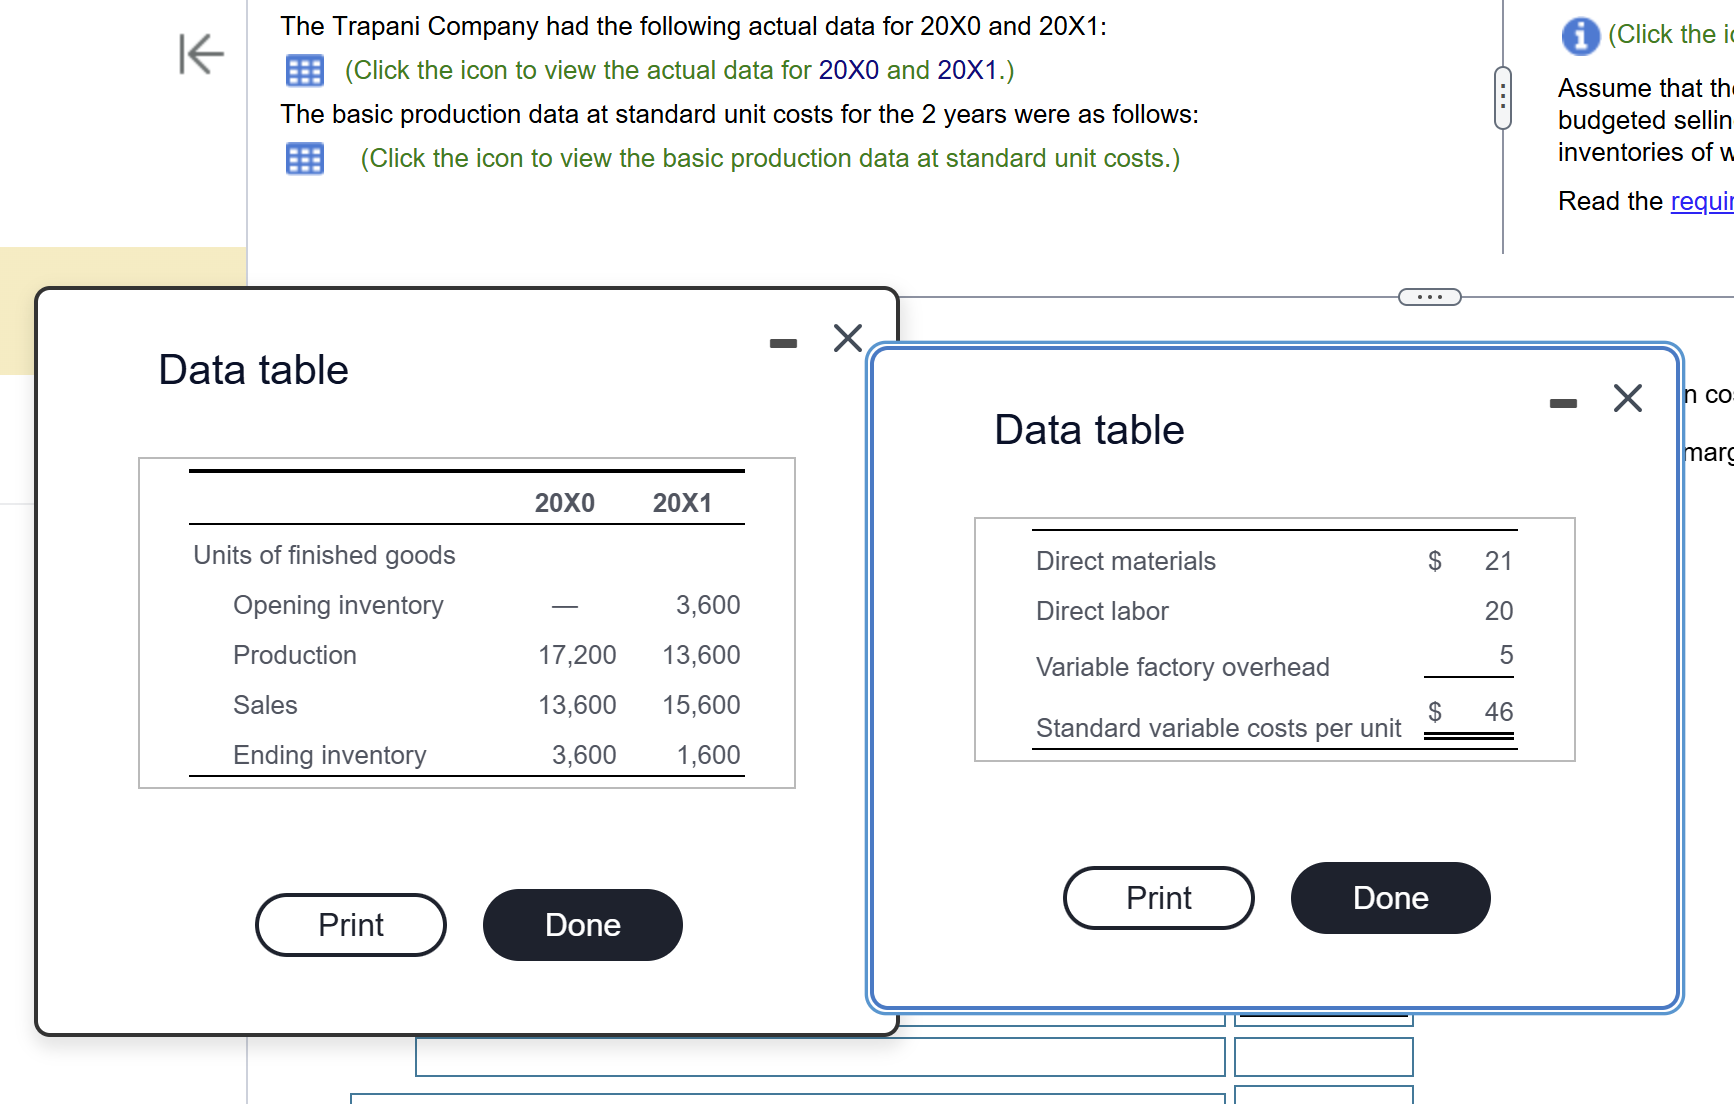The image size is (1734, 1104).
Task: Click Print in the finished goods data table
Action: (x=350, y=925)
